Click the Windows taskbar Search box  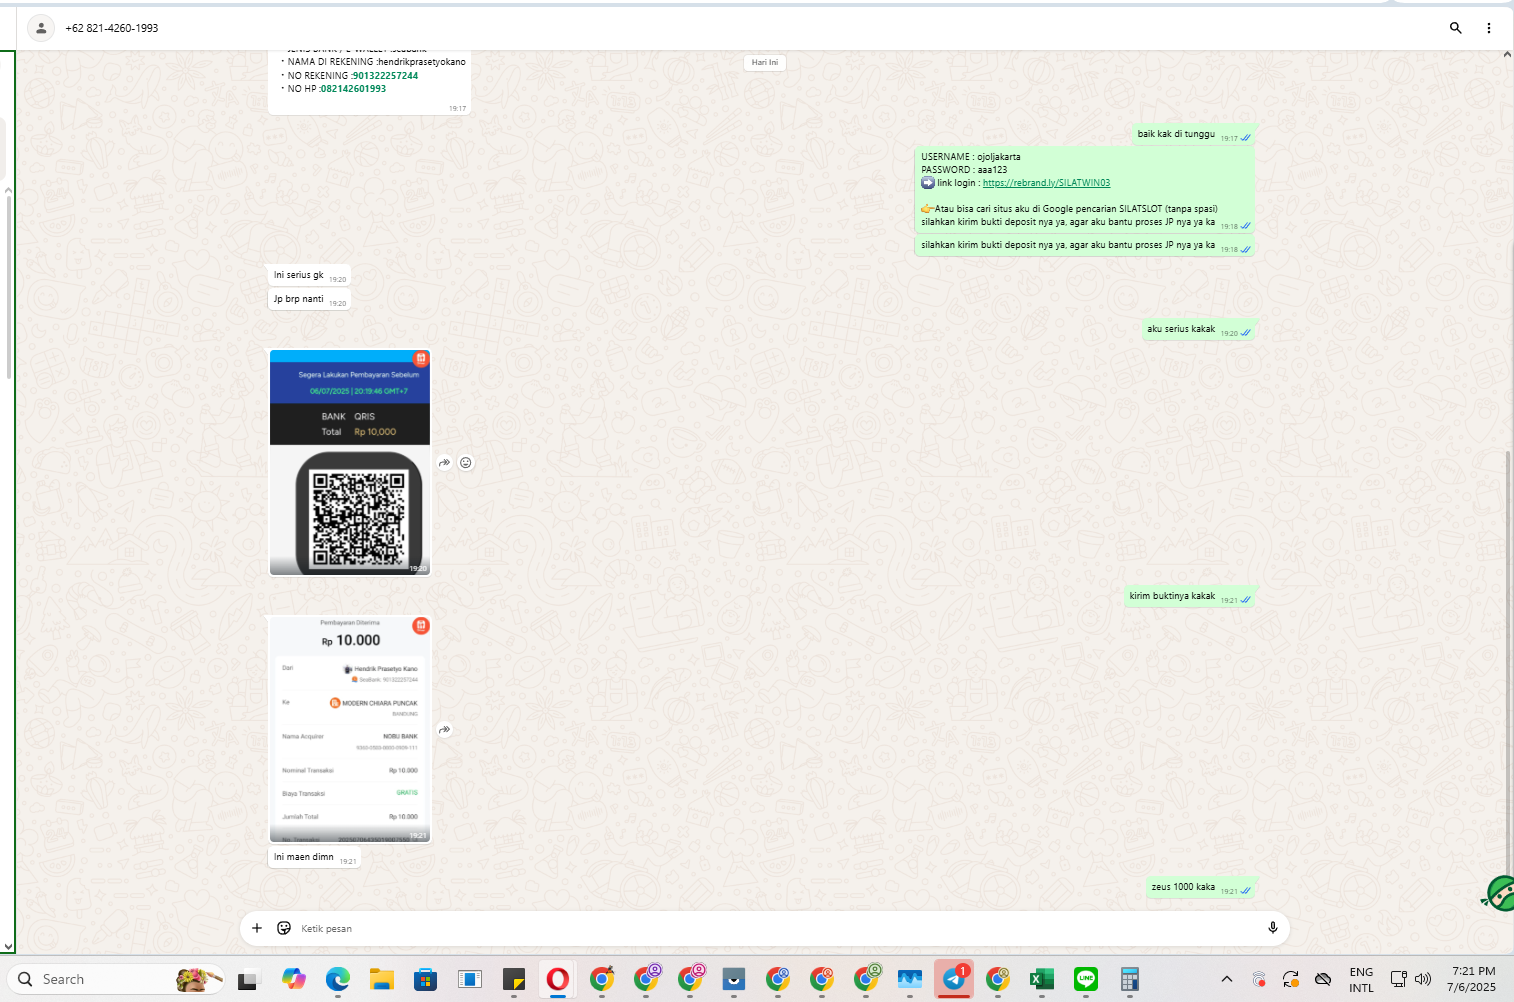117,979
